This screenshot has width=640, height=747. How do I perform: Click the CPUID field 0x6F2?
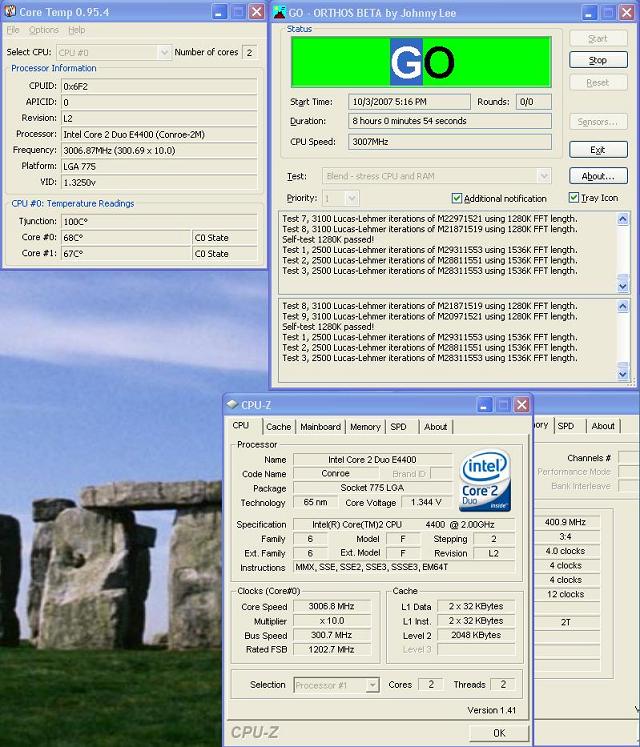159,86
